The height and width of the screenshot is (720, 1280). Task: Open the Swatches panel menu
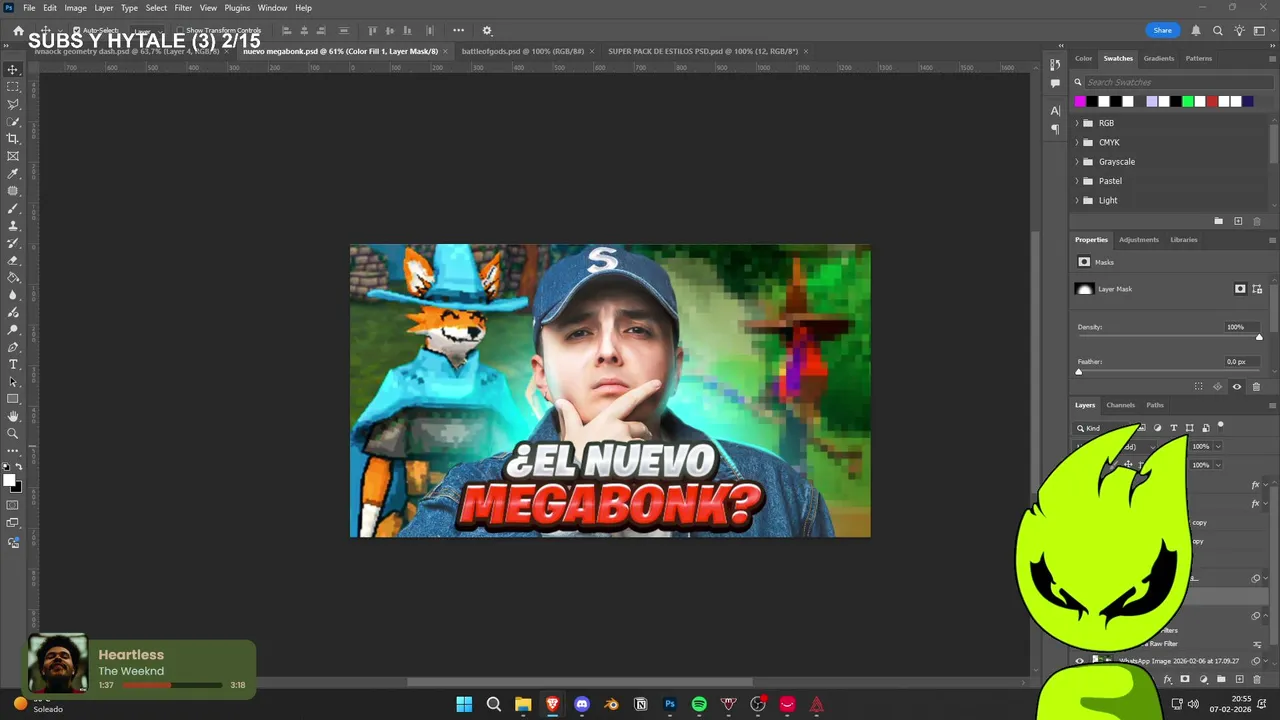[1272, 58]
